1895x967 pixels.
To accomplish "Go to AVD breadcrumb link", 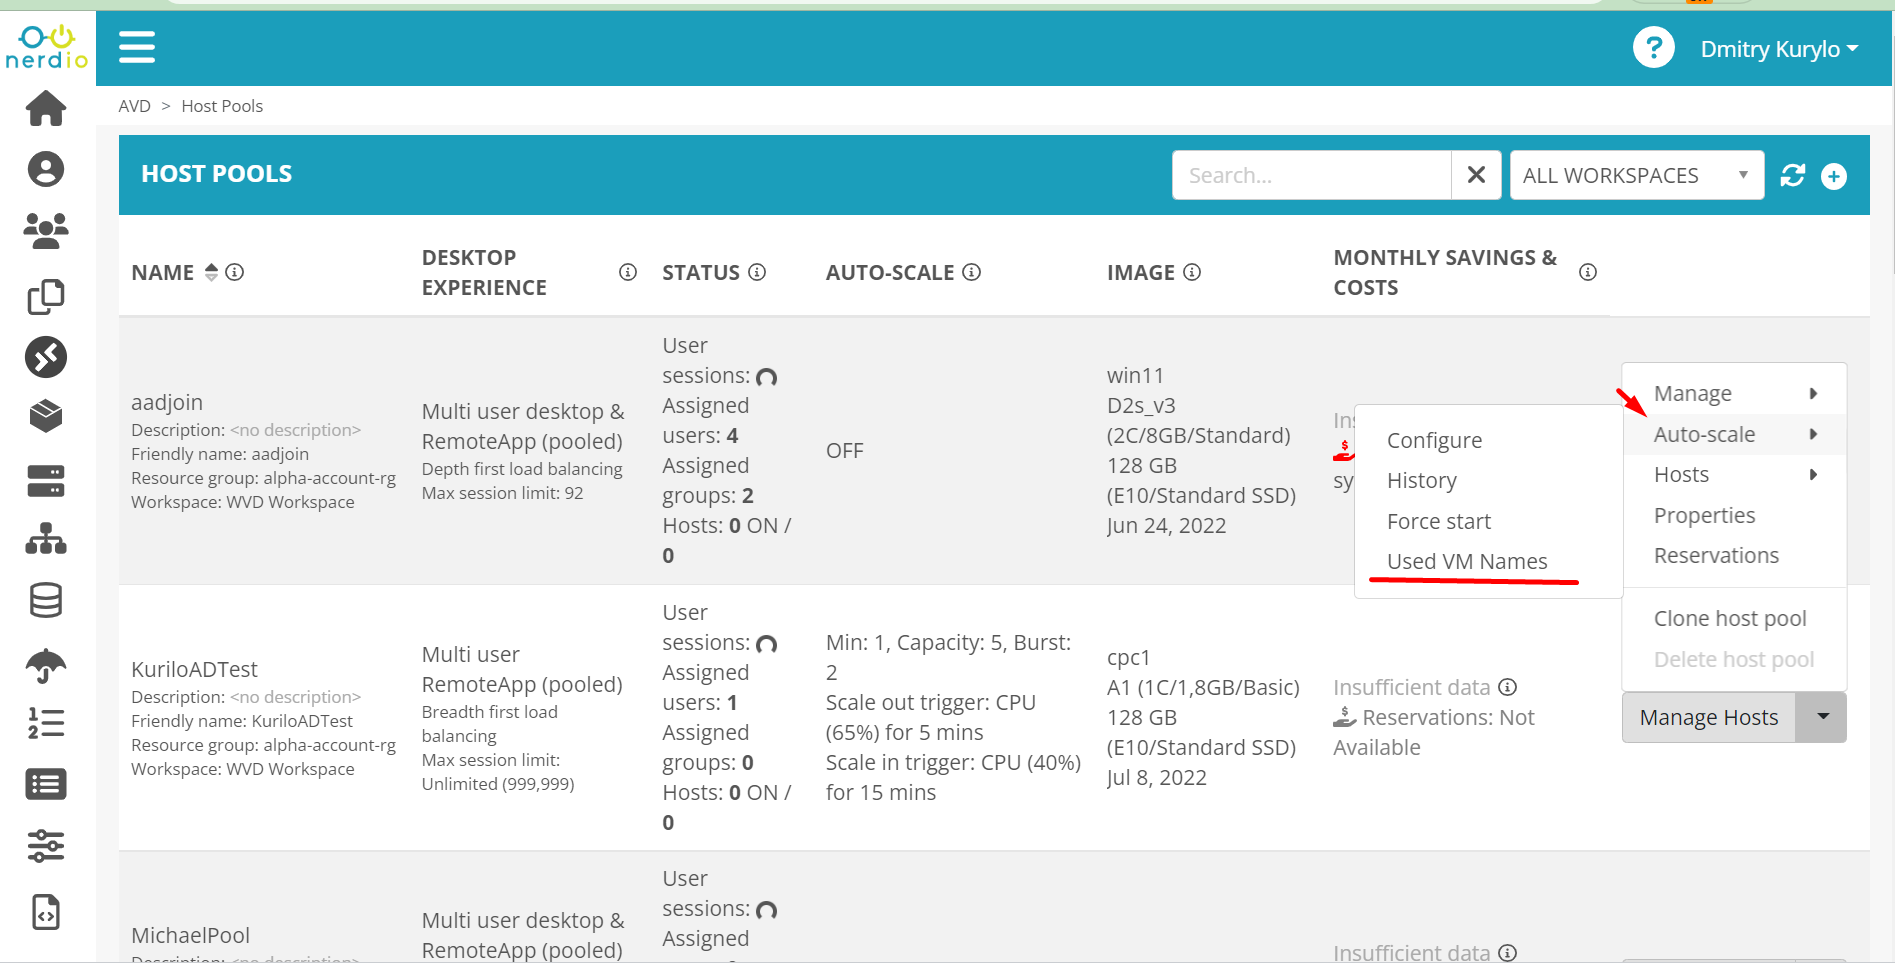I will (x=134, y=106).
